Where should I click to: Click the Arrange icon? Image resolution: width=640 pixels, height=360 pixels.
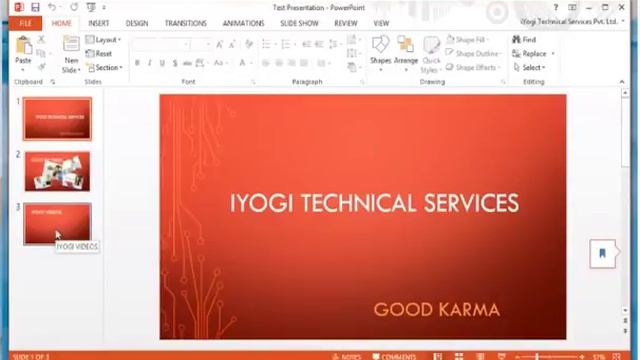coord(405,45)
